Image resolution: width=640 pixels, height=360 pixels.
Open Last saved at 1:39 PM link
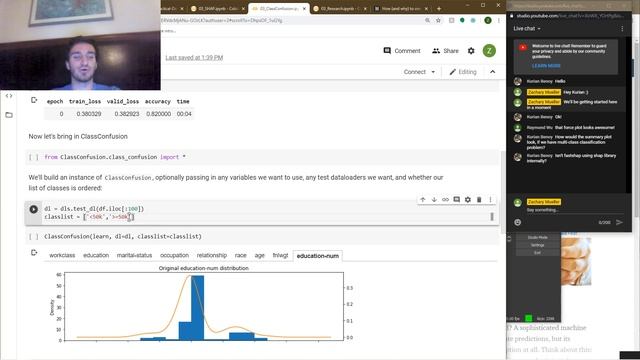(x=194, y=58)
